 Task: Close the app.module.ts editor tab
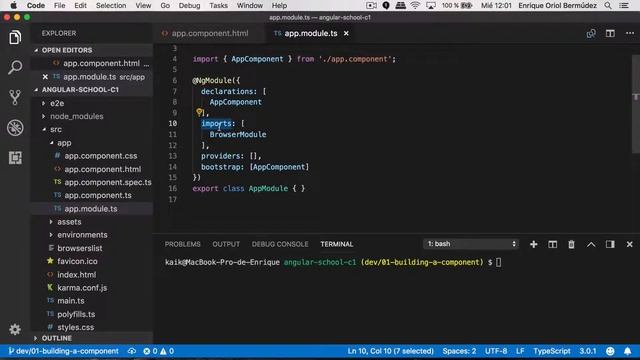tap(346, 33)
